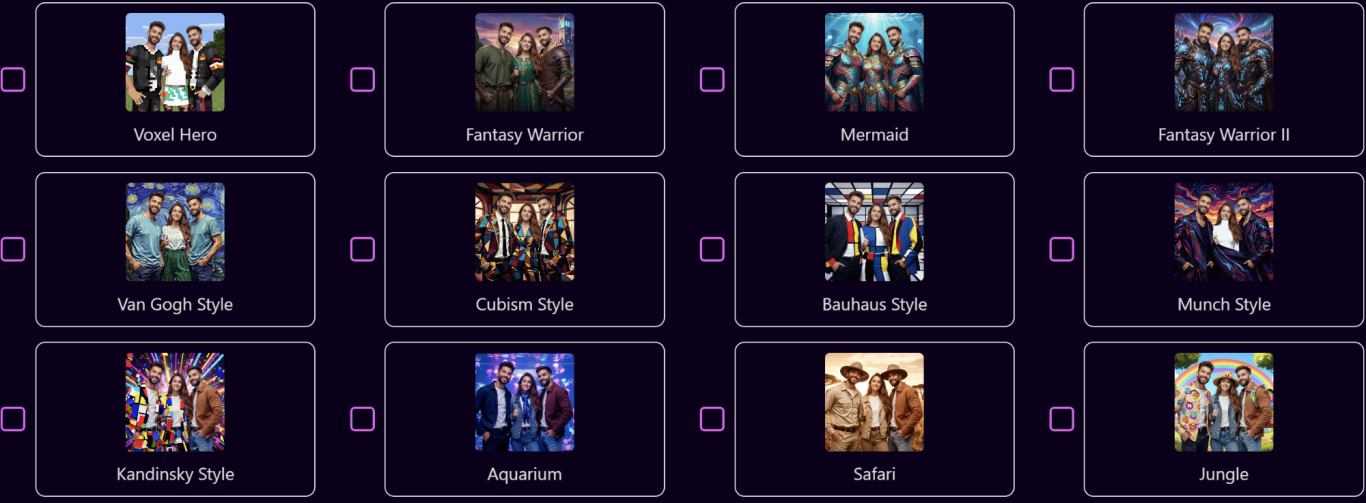1366x503 pixels.
Task: Tick the Munch Style checkbox
Action: click(1062, 249)
